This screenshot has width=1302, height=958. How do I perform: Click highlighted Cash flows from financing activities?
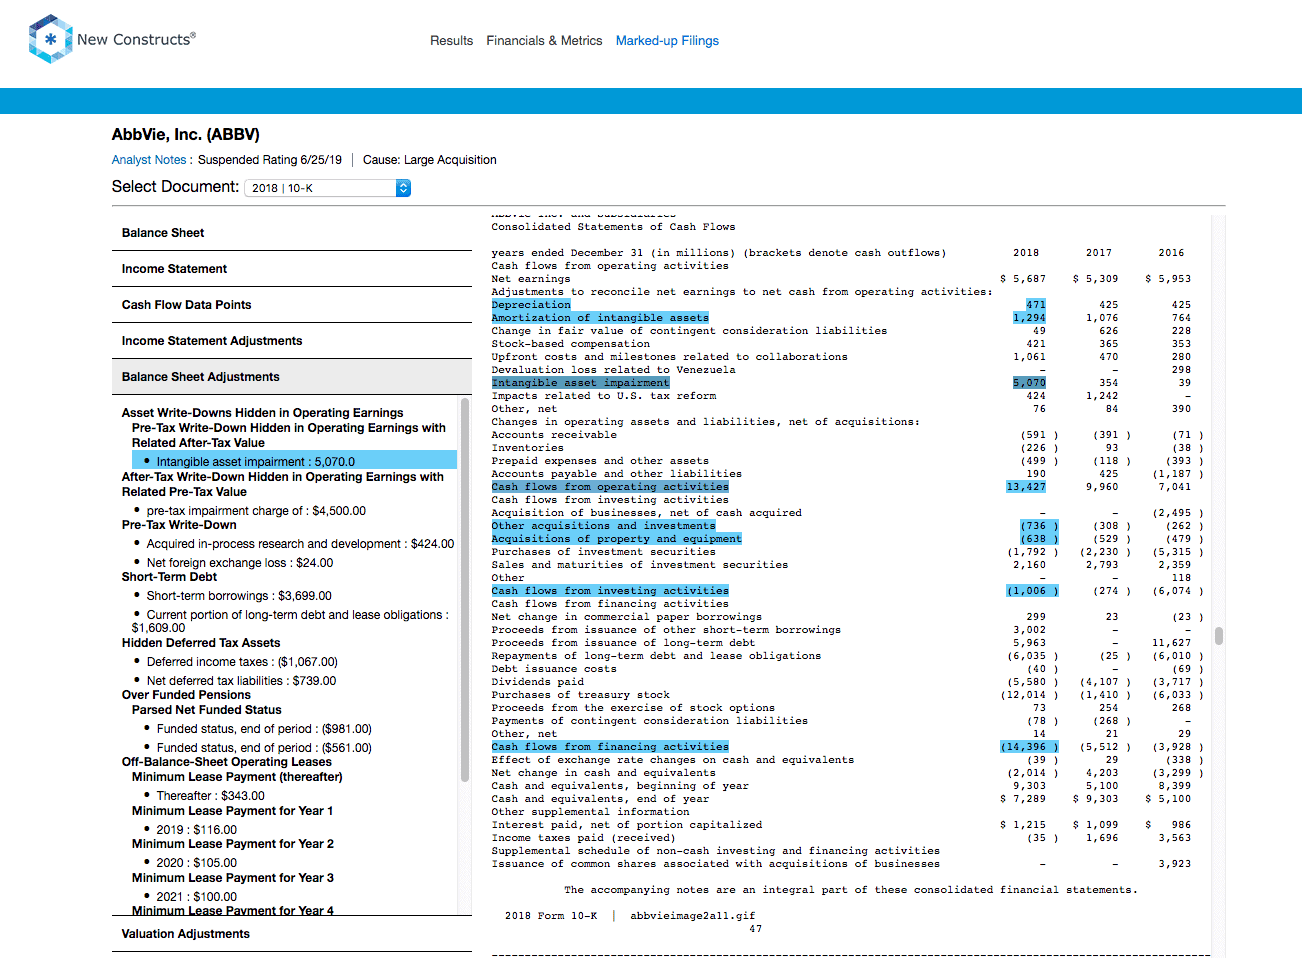click(610, 747)
